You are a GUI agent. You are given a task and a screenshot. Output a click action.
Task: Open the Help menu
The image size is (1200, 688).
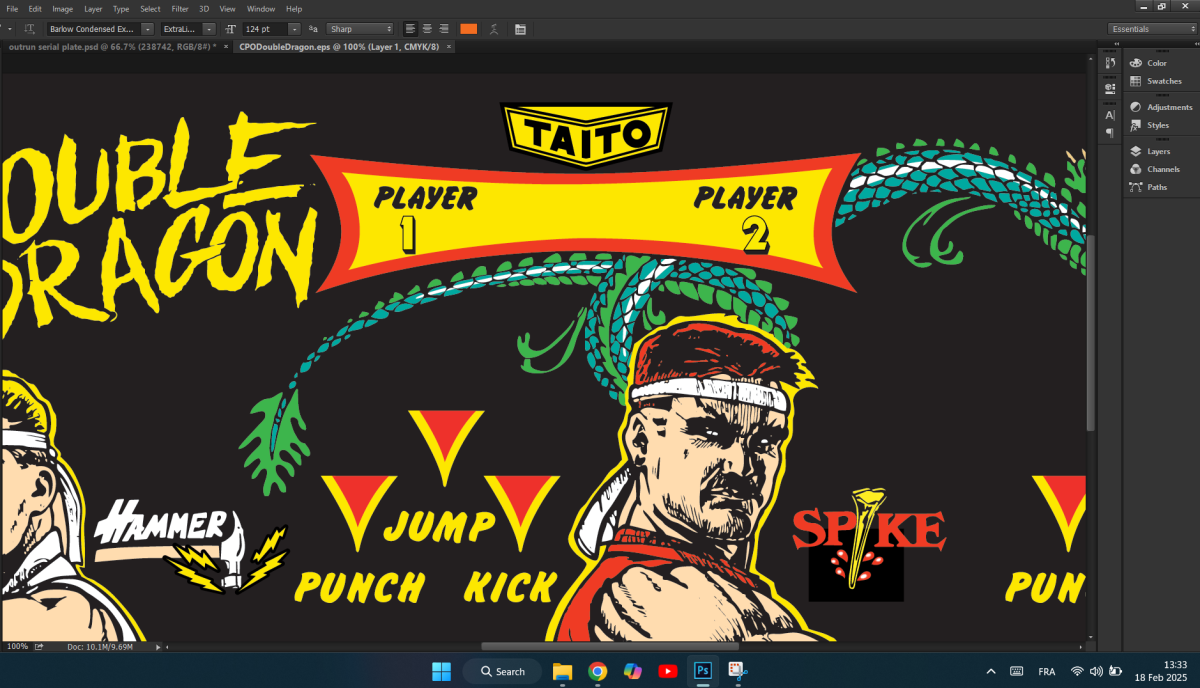(294, 9)
